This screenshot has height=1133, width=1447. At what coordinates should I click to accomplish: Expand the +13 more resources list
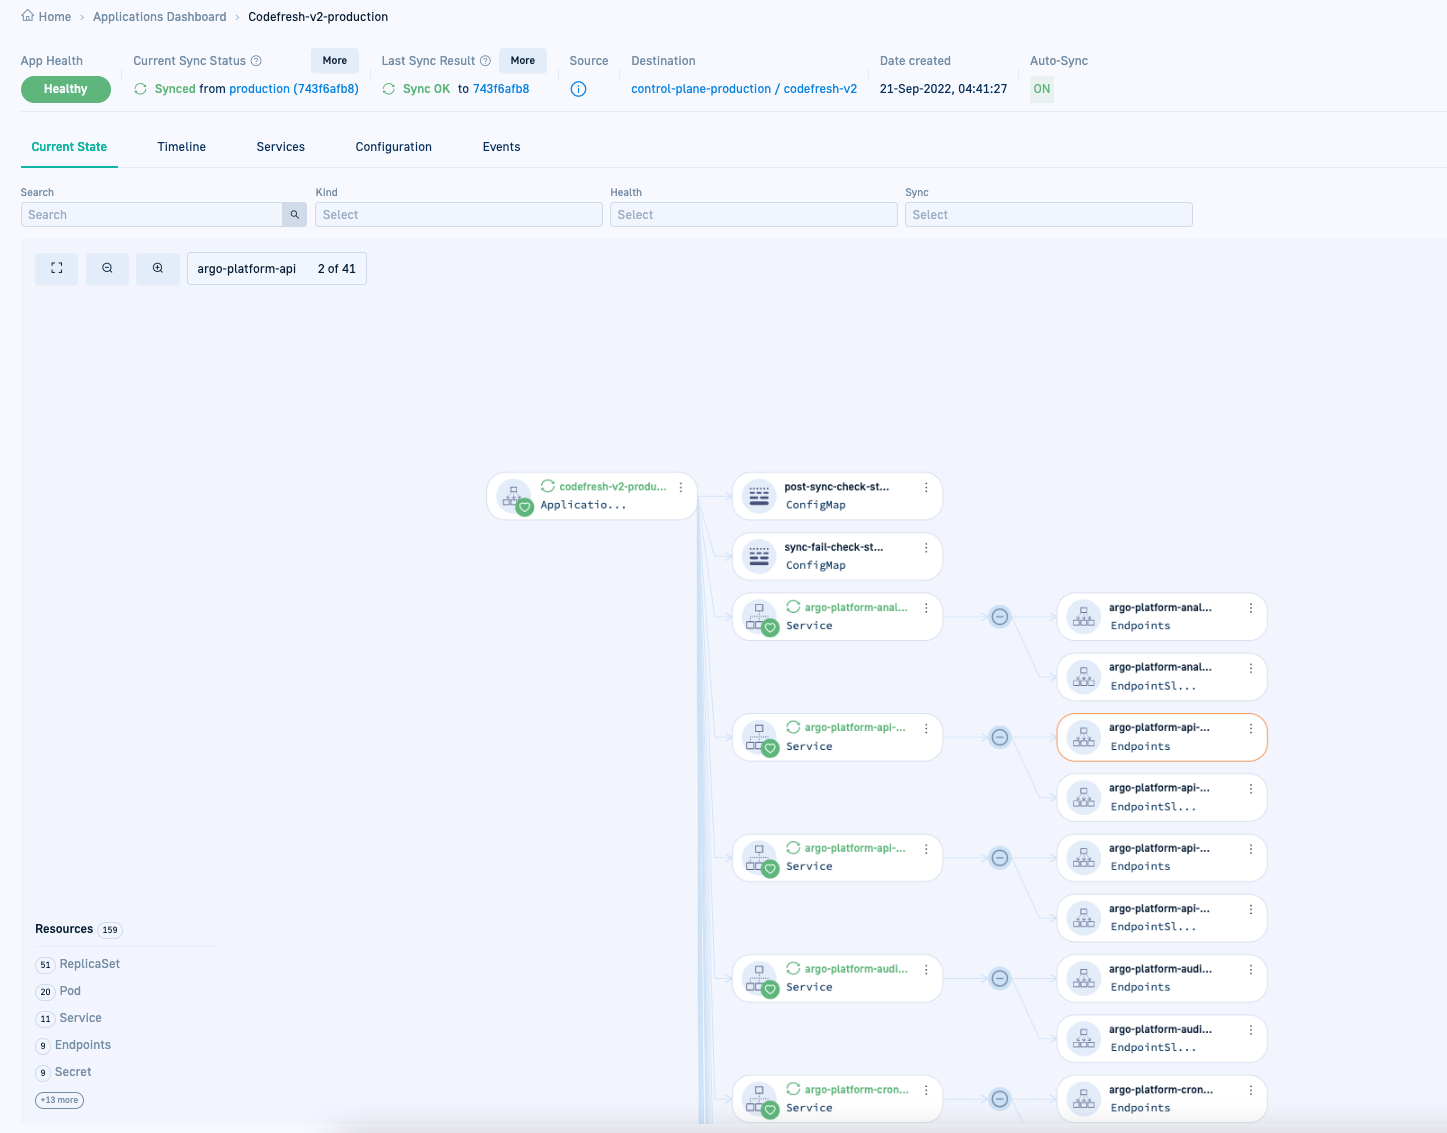click(x=60, y=1100)
